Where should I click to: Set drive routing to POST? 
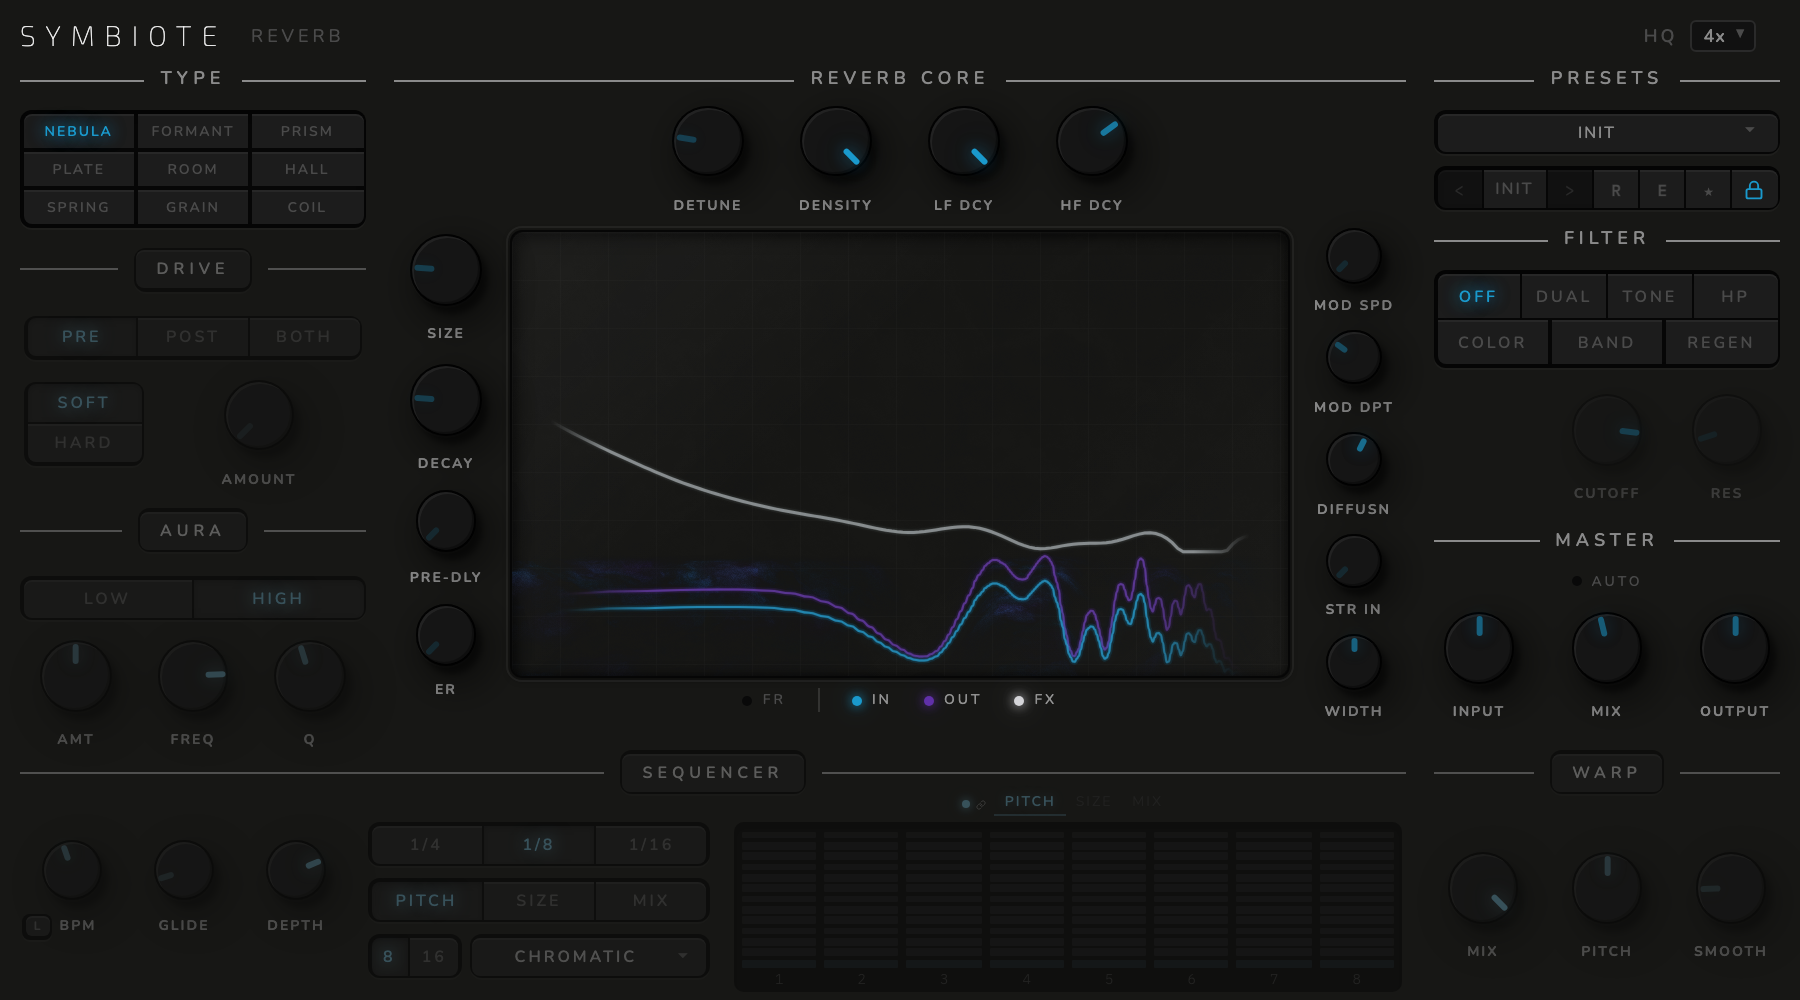(192, 337)
